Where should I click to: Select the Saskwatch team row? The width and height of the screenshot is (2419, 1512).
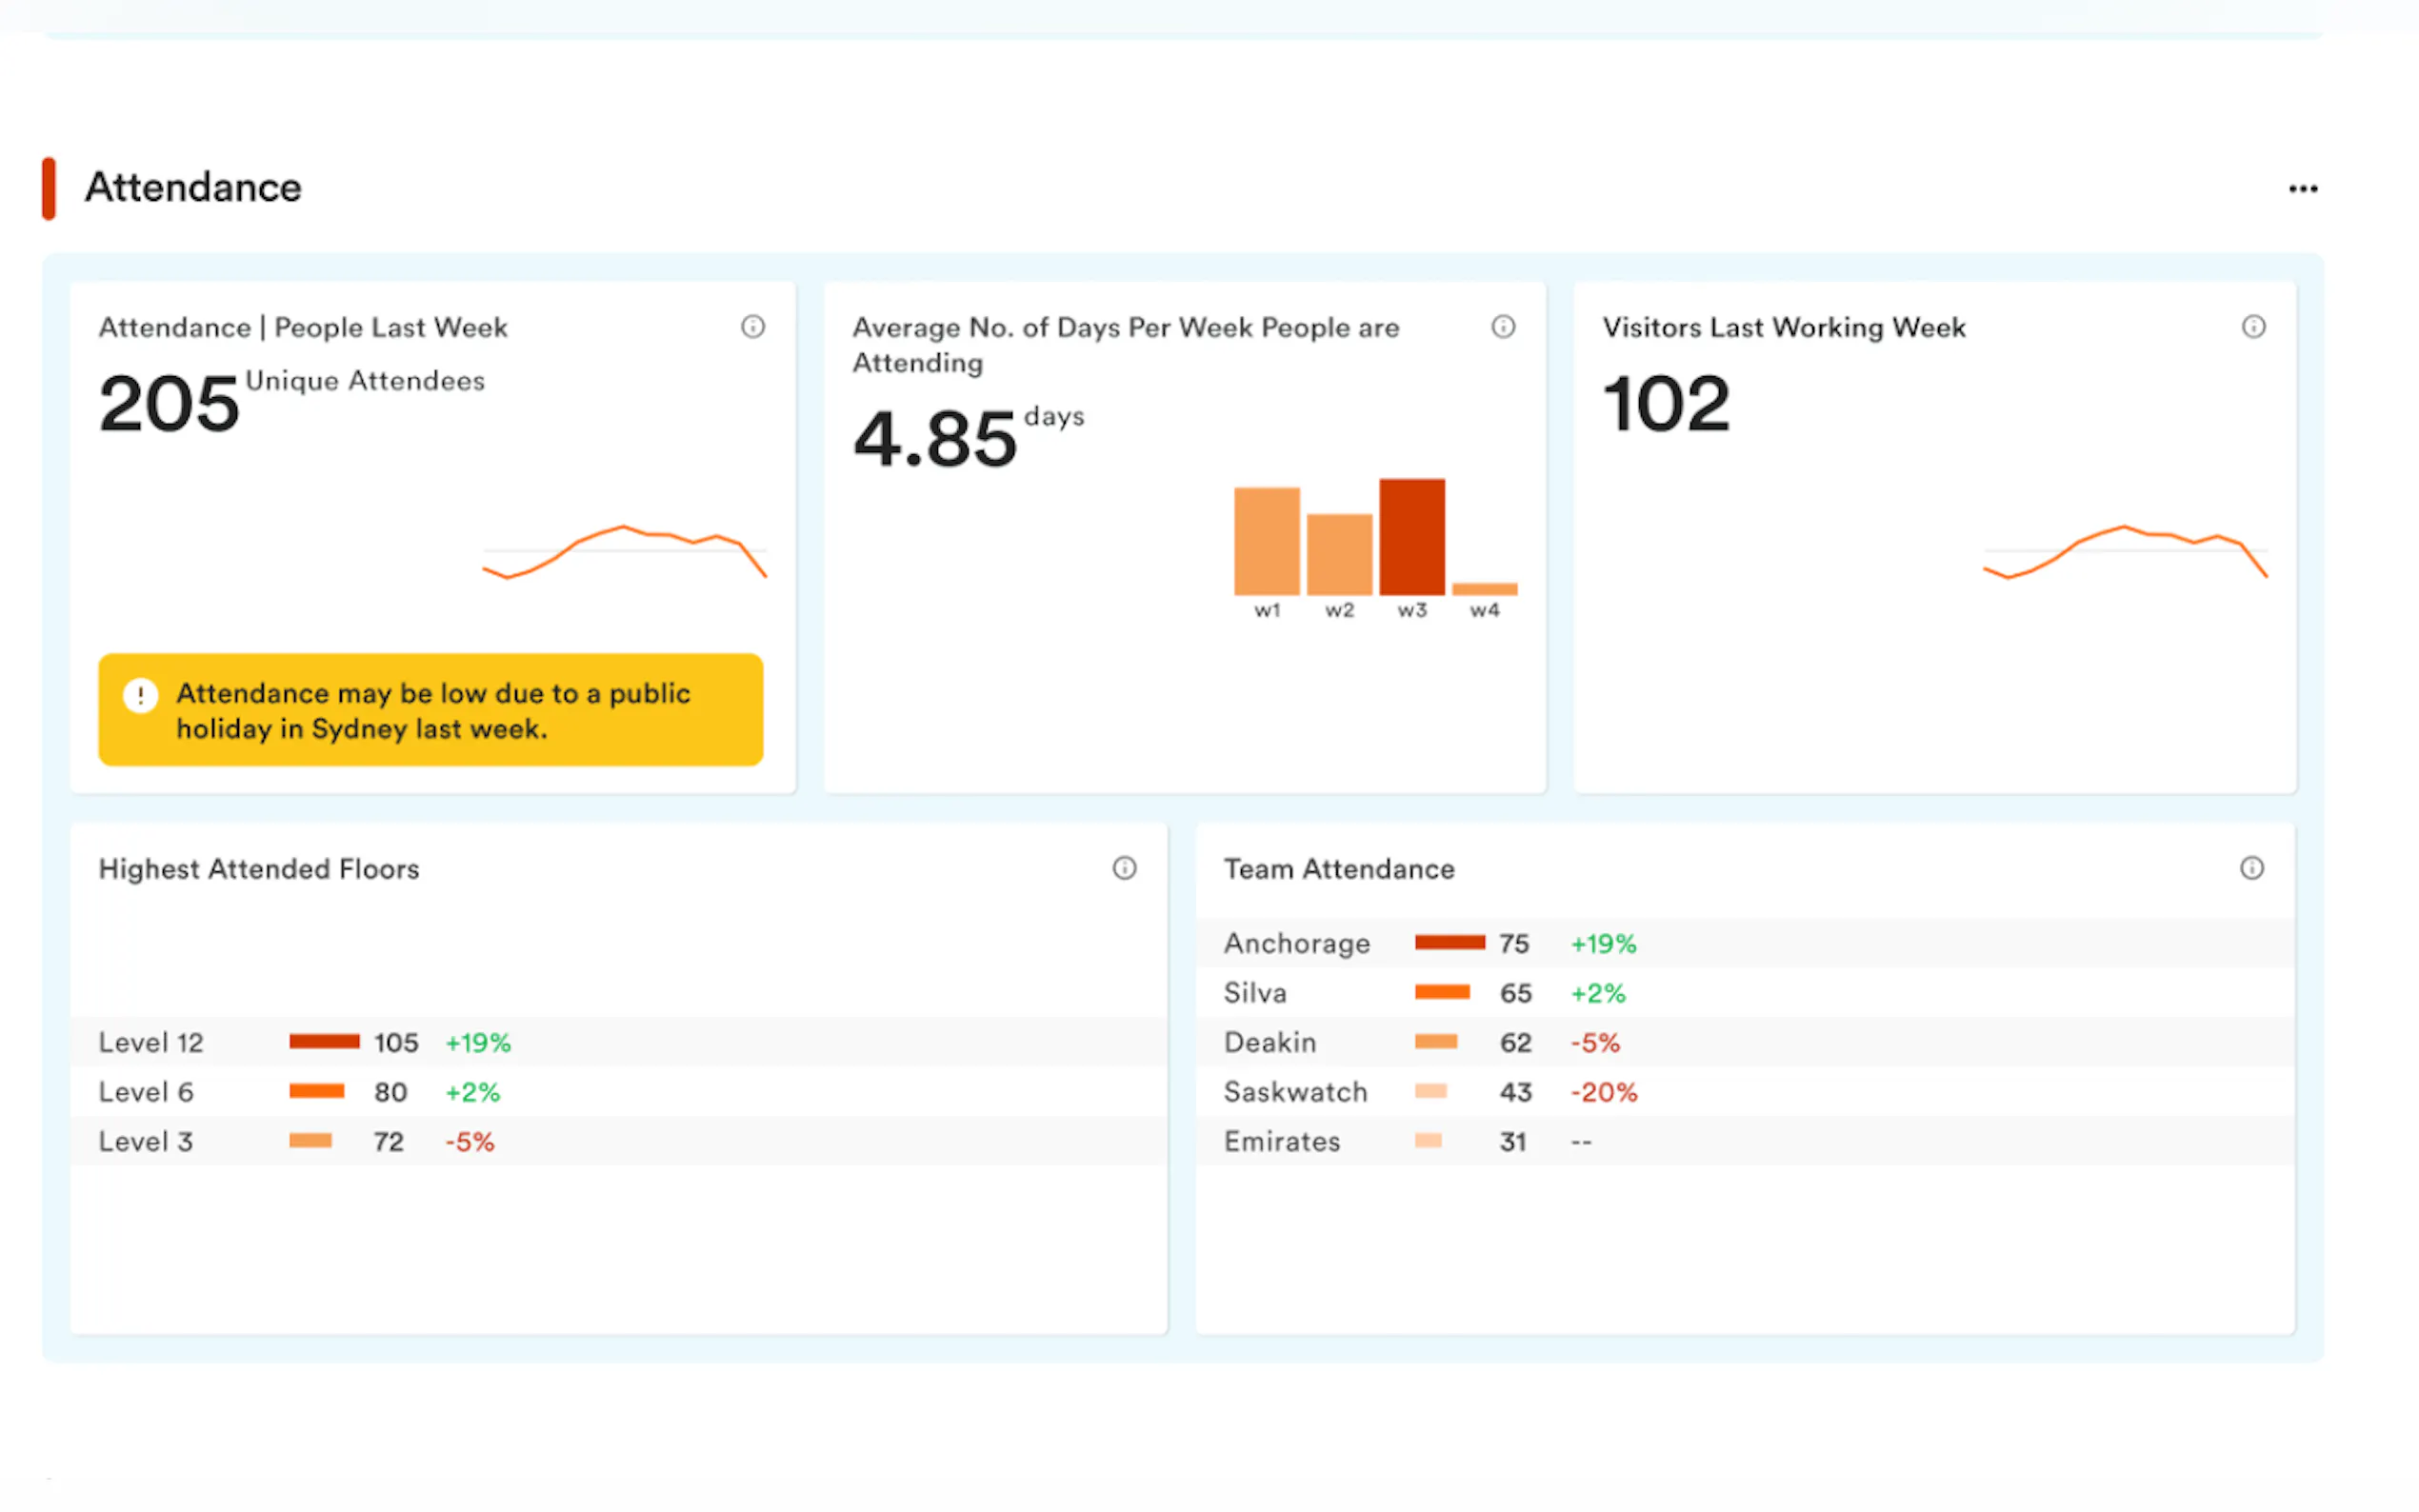pos(1295,1092)
